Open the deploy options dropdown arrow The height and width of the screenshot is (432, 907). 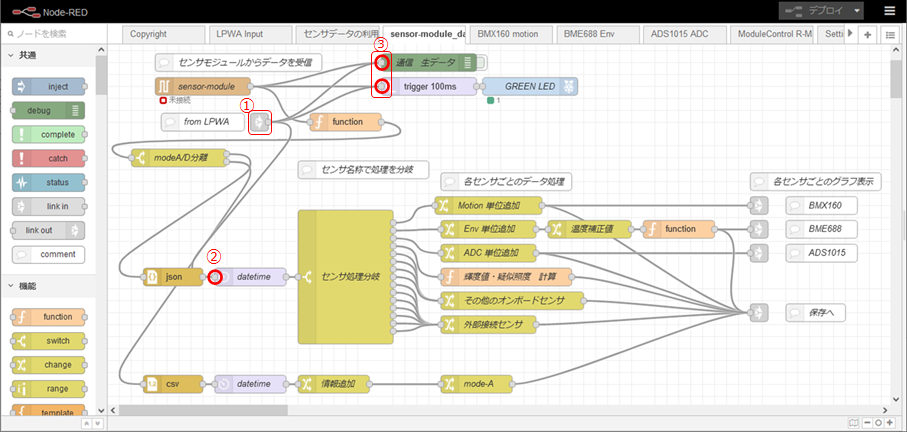(x=859, y=11)
